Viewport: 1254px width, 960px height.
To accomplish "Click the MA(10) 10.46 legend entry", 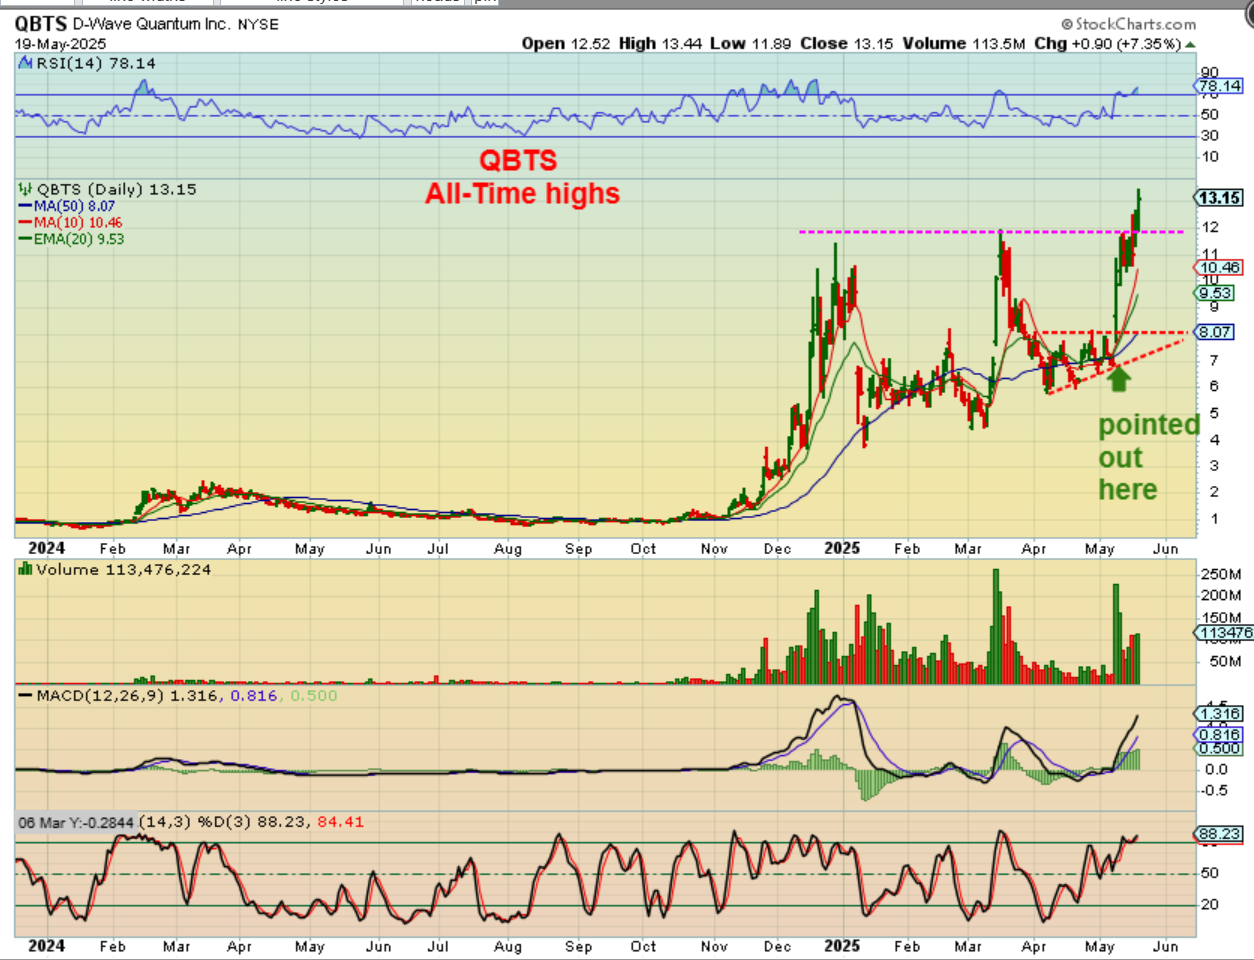I will coord(70,222).
